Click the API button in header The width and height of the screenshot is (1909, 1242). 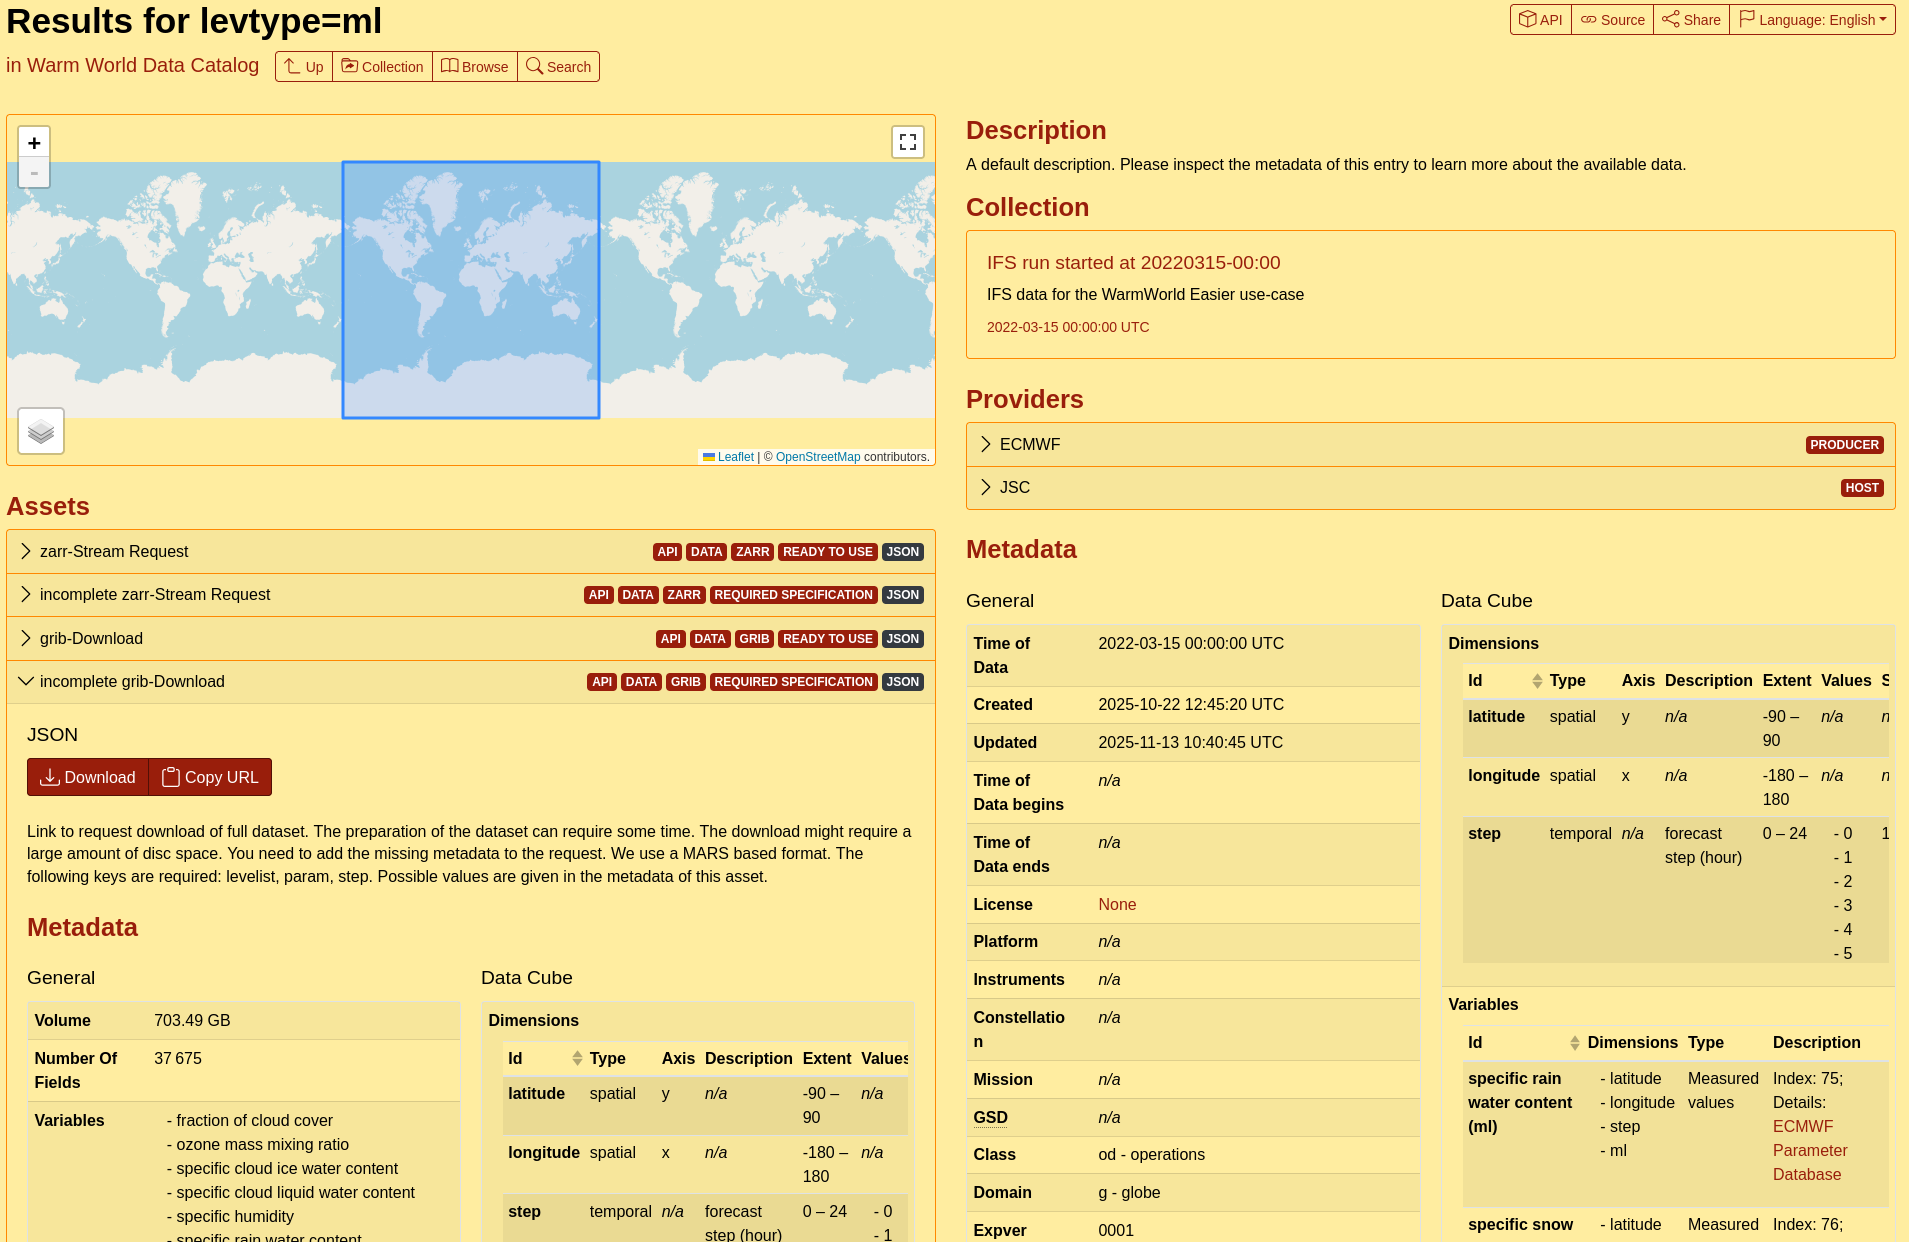(1541, 20)
